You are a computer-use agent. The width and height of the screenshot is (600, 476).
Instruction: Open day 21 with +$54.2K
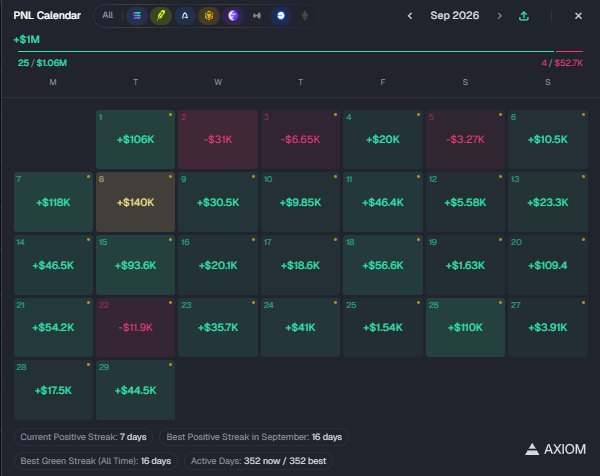[x=53, y=328]
